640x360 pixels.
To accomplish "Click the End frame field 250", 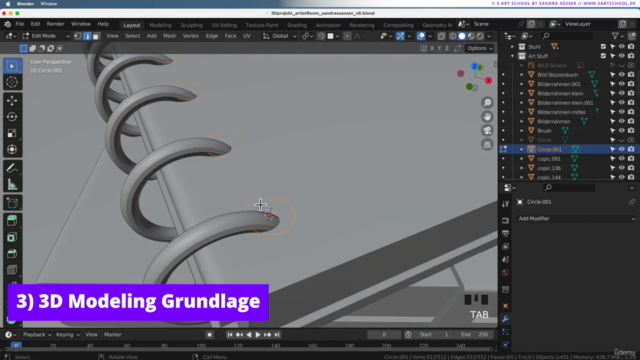I will coord(474,335).
